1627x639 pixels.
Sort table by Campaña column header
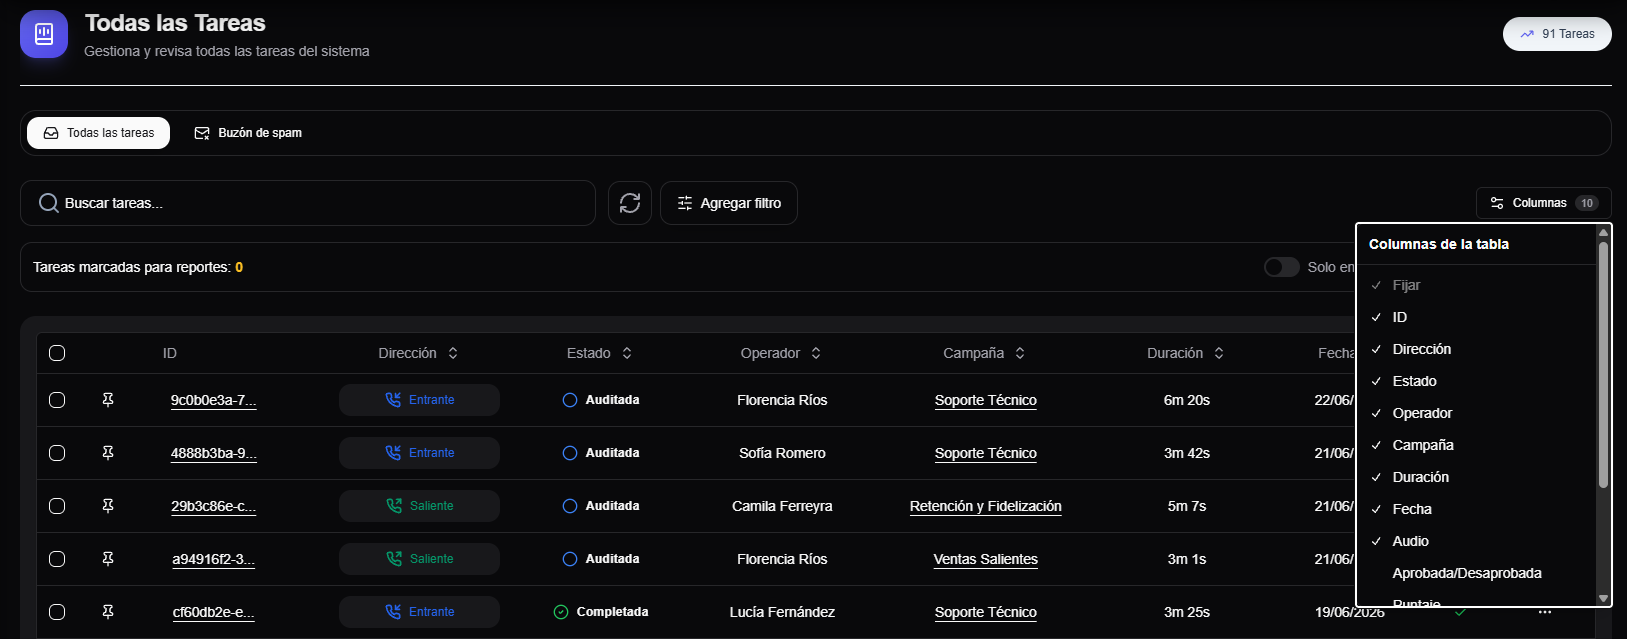click(984, 353)
